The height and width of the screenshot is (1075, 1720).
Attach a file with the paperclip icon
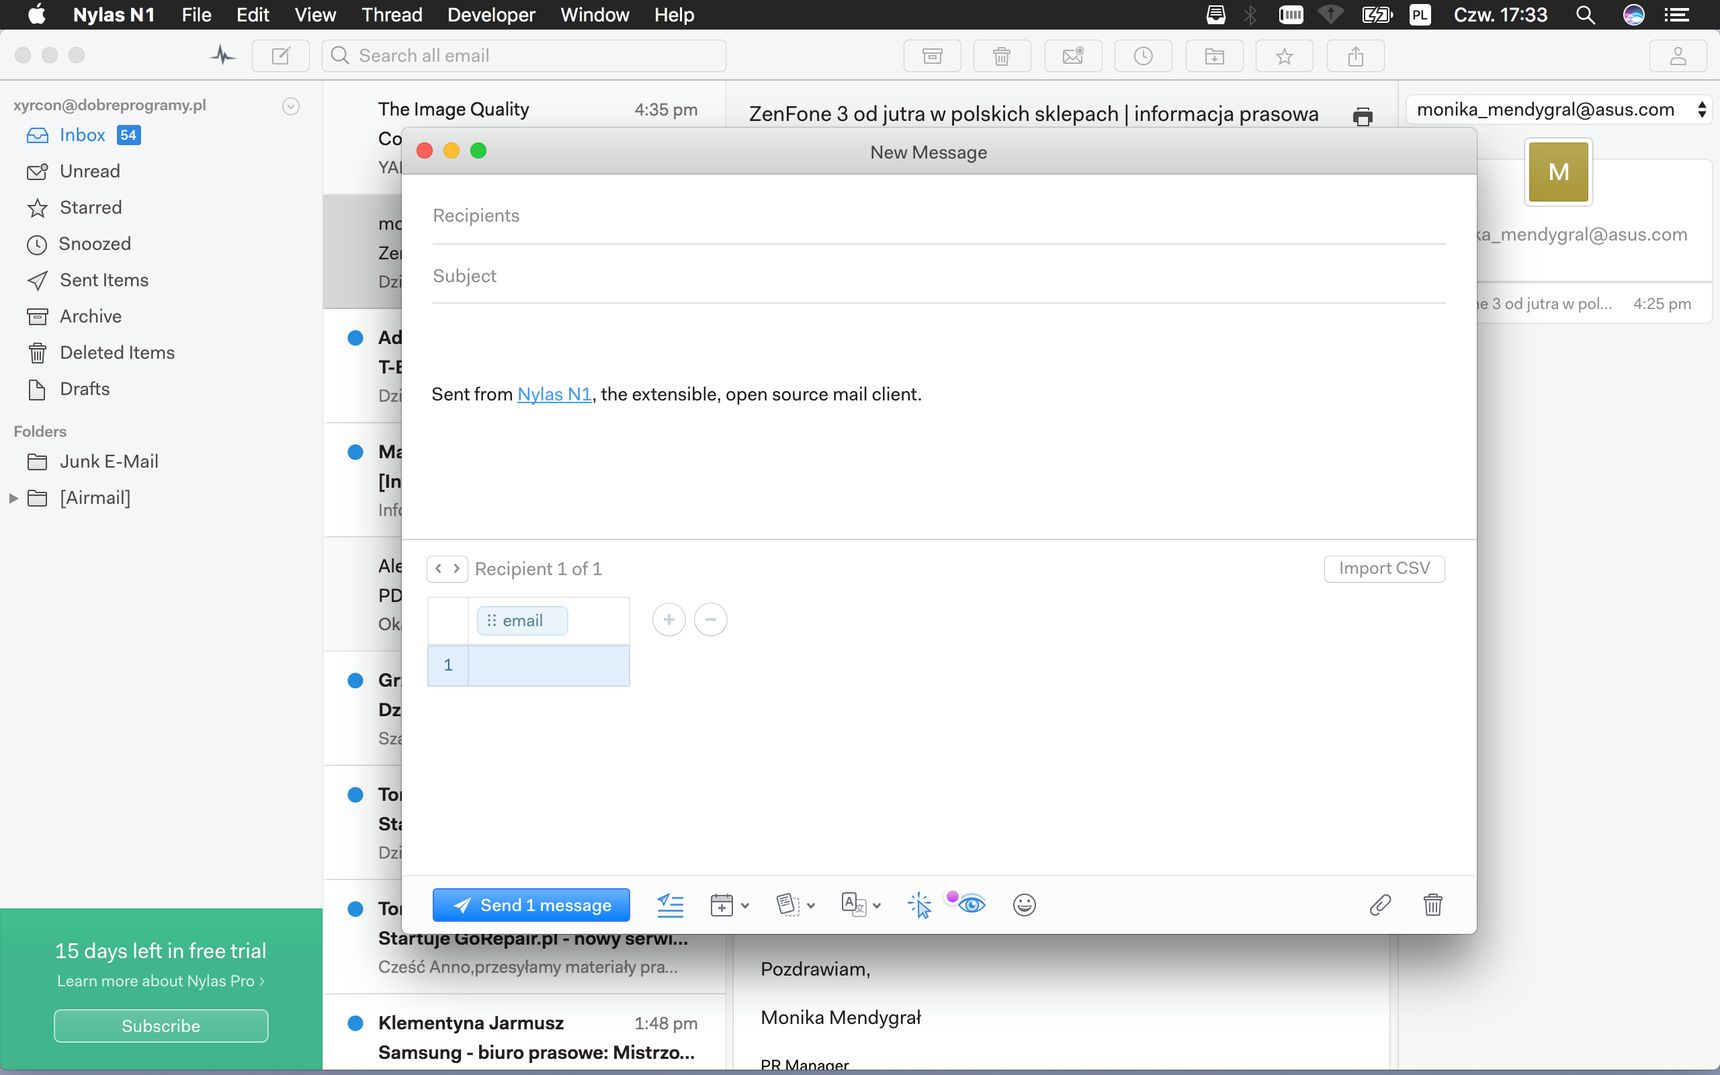coord(1380,905)
